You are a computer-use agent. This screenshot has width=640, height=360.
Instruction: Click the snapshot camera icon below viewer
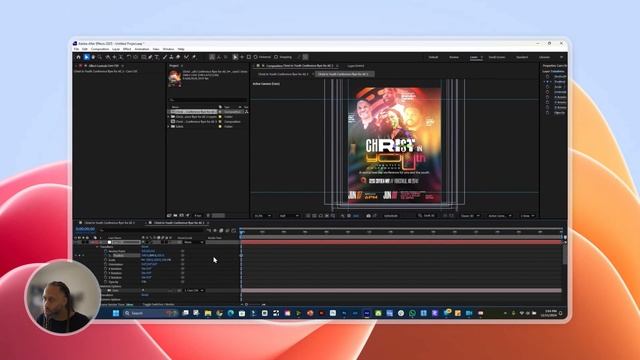pyautogui.click(x=369, y=216)
